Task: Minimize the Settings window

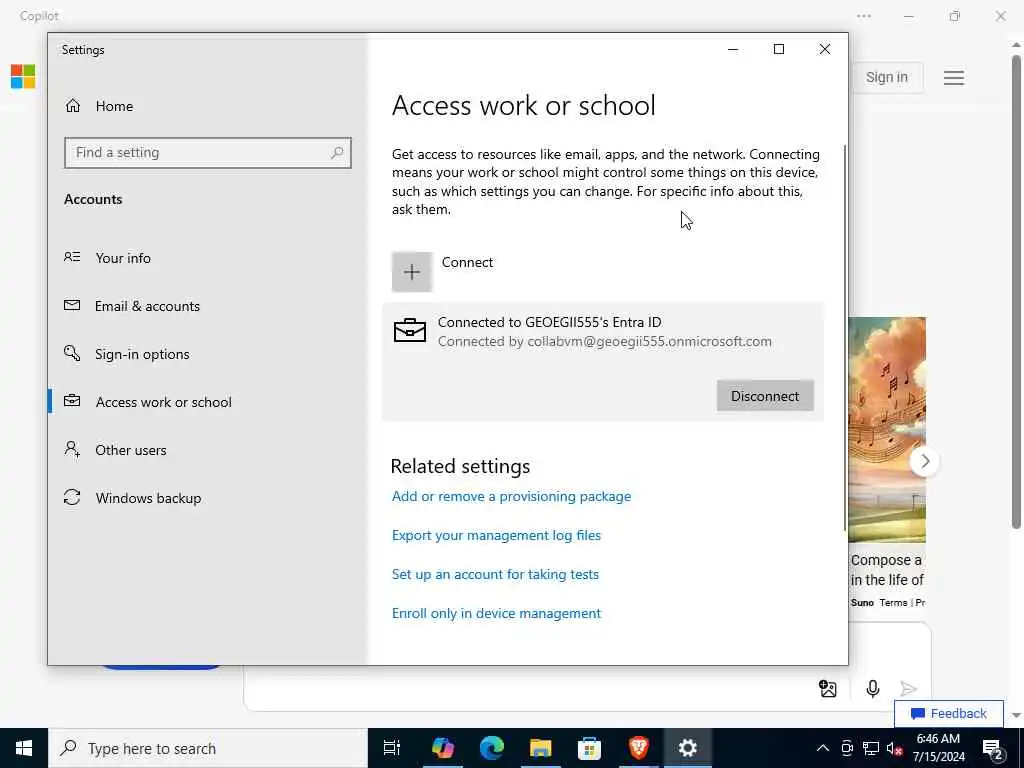Action: tap(733, 49)
